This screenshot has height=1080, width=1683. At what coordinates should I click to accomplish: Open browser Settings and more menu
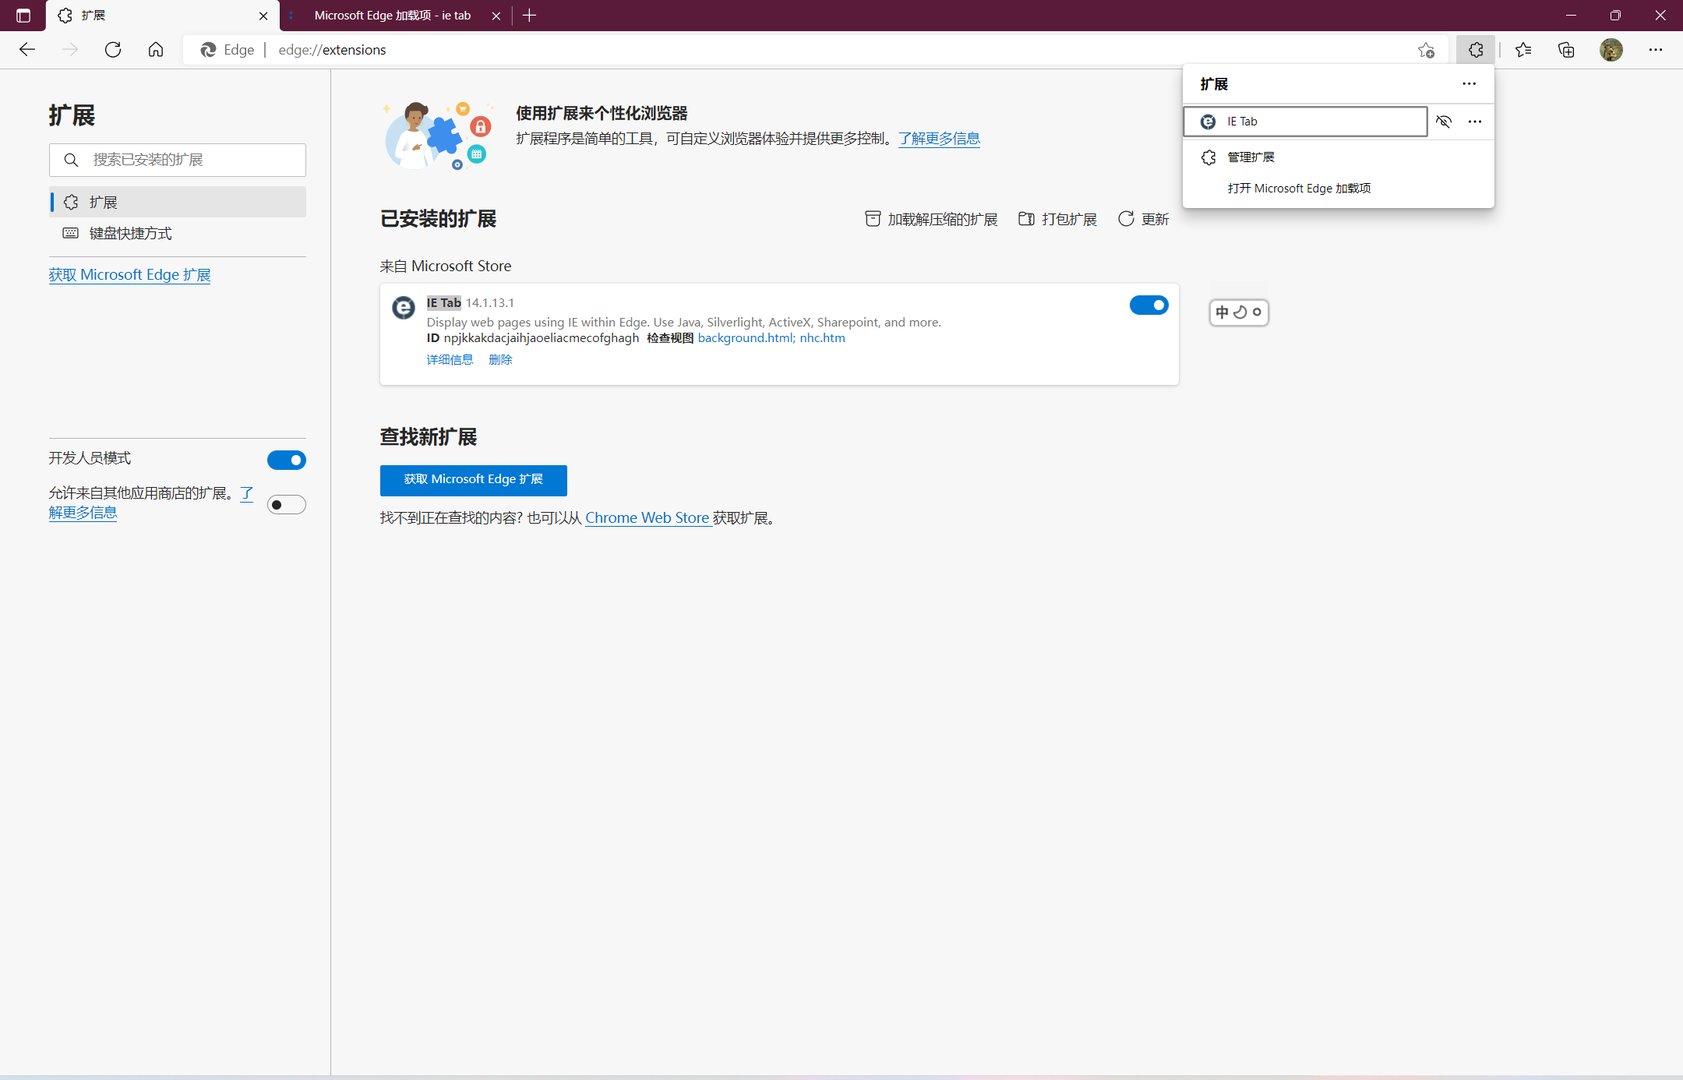click(x=1655, y=50)
